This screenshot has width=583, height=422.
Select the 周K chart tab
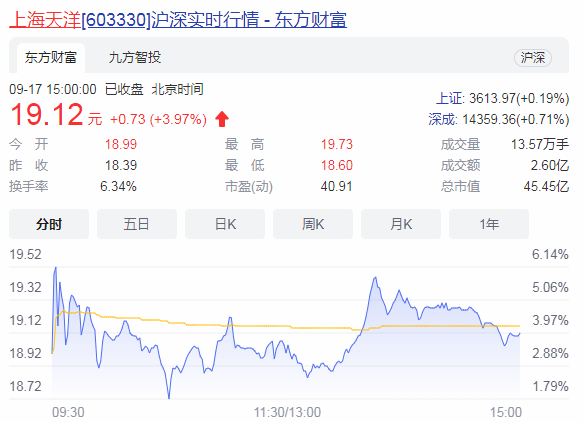point(313,224)
